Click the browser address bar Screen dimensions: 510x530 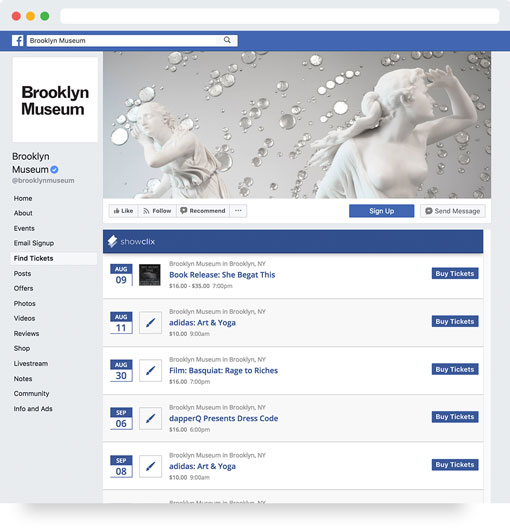[280, 16]
